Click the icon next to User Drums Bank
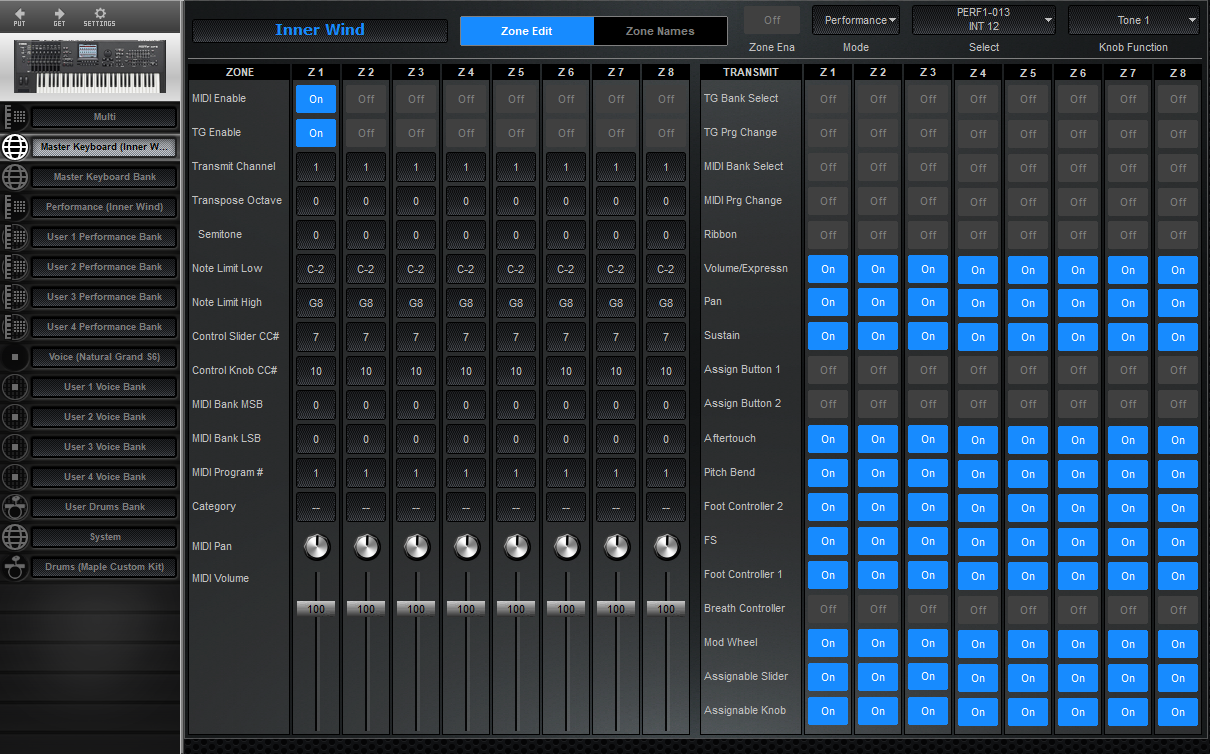Screen dimensions: 1210x754 (14, 507)
